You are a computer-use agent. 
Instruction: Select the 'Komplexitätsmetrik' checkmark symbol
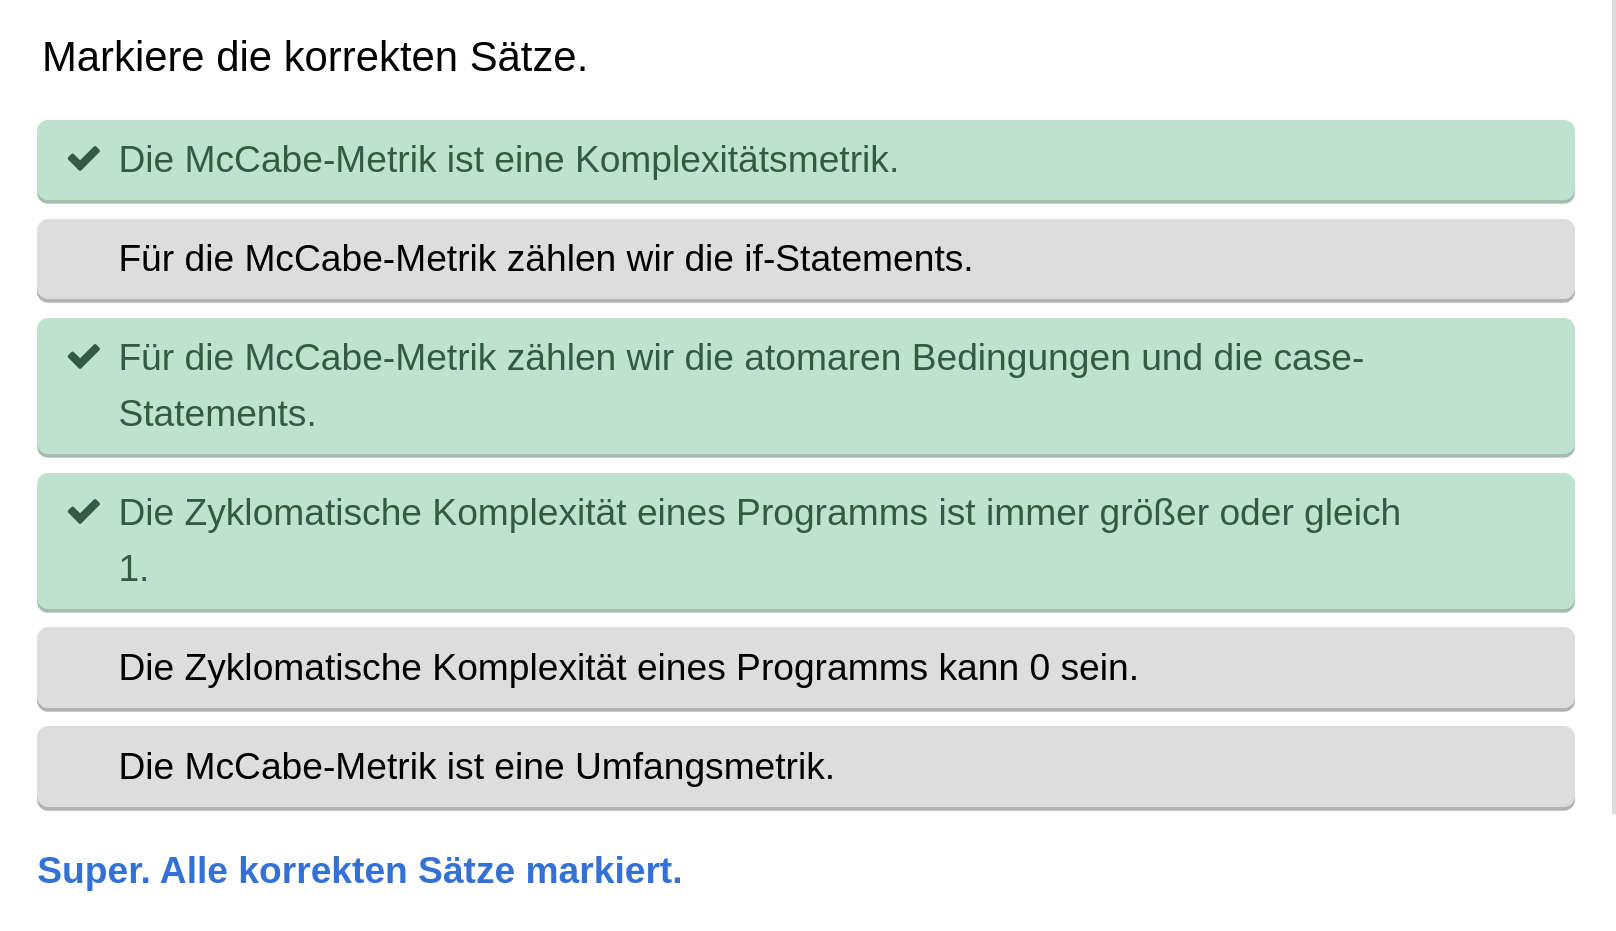coord(84,158)
